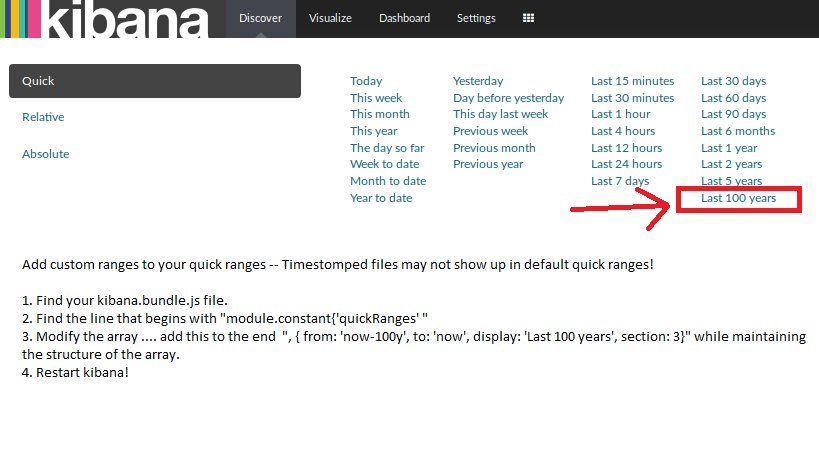Set range to Last 30 days
Viewport: 819px width, 469px height.
[733, 81]
